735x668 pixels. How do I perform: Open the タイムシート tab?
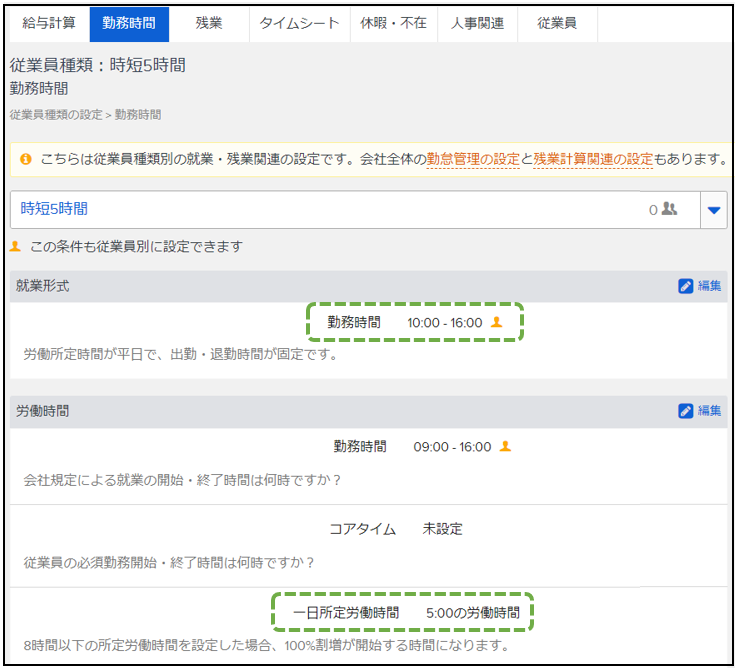coord(299,23)
